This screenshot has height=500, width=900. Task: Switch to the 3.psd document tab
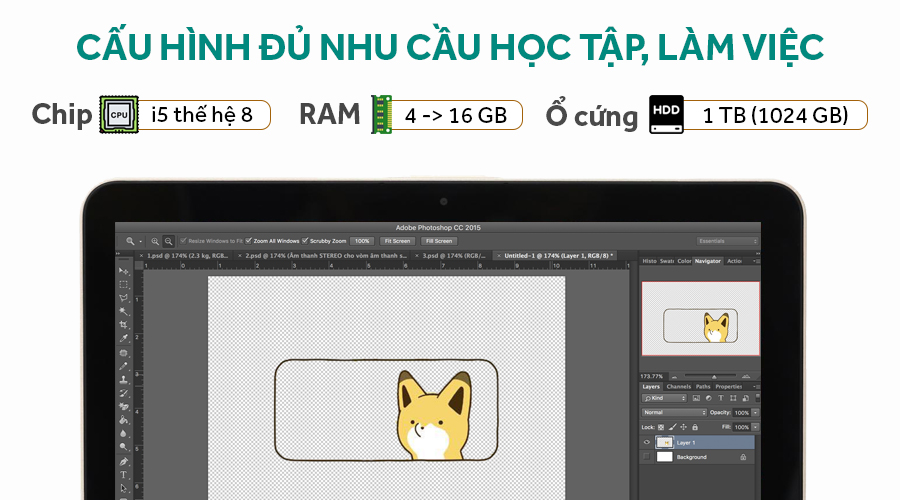453,256
